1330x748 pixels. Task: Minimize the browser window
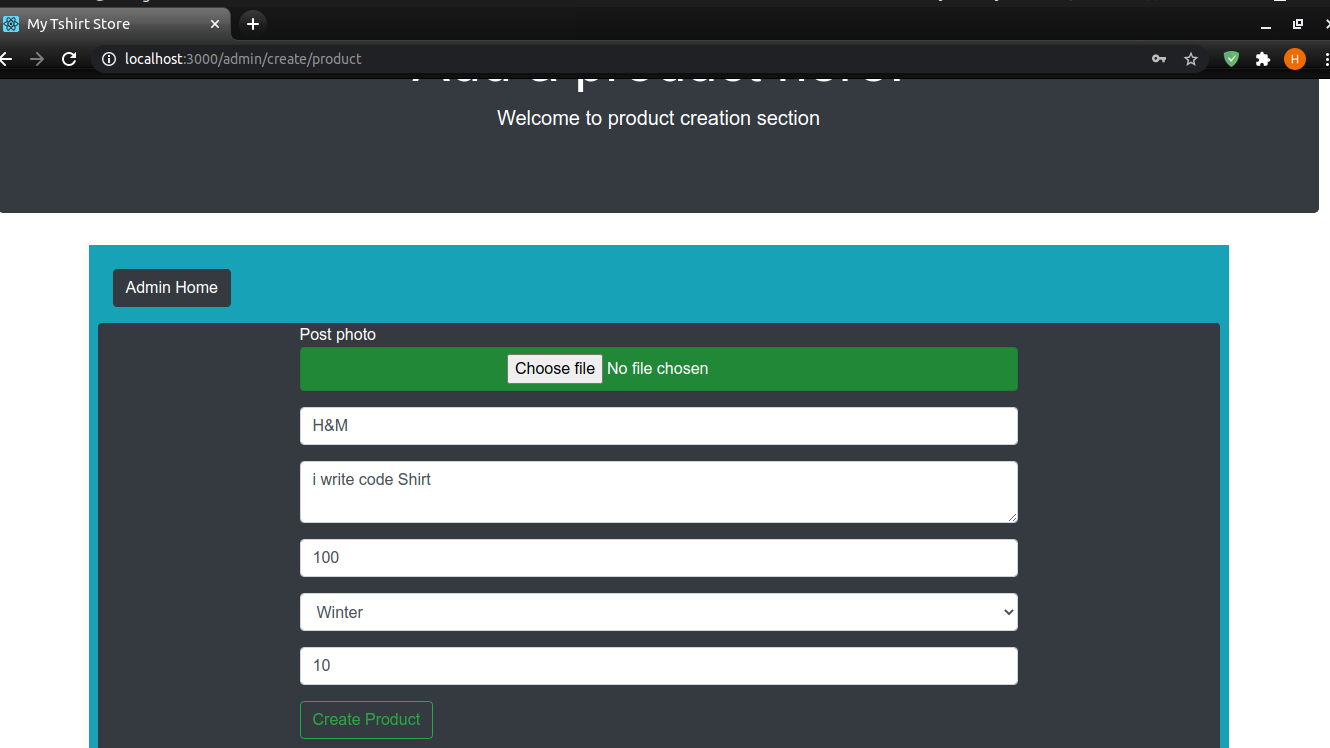pyautogui.click(x=1266, y=24)
